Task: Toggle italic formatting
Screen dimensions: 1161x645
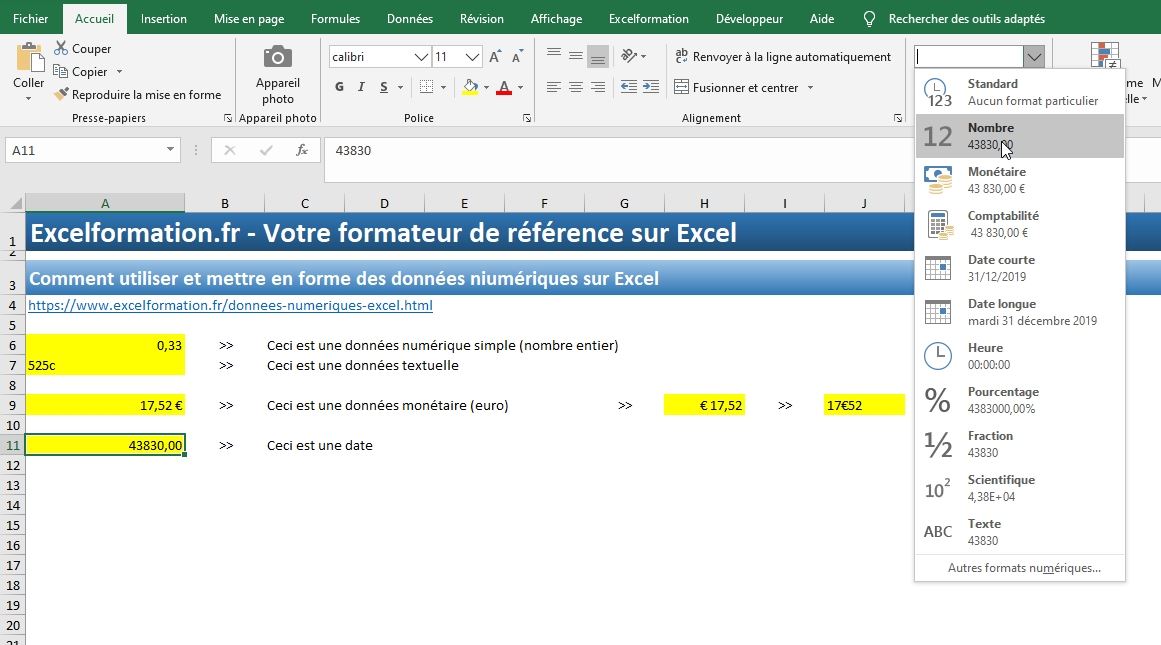Action: pos(360,87)
